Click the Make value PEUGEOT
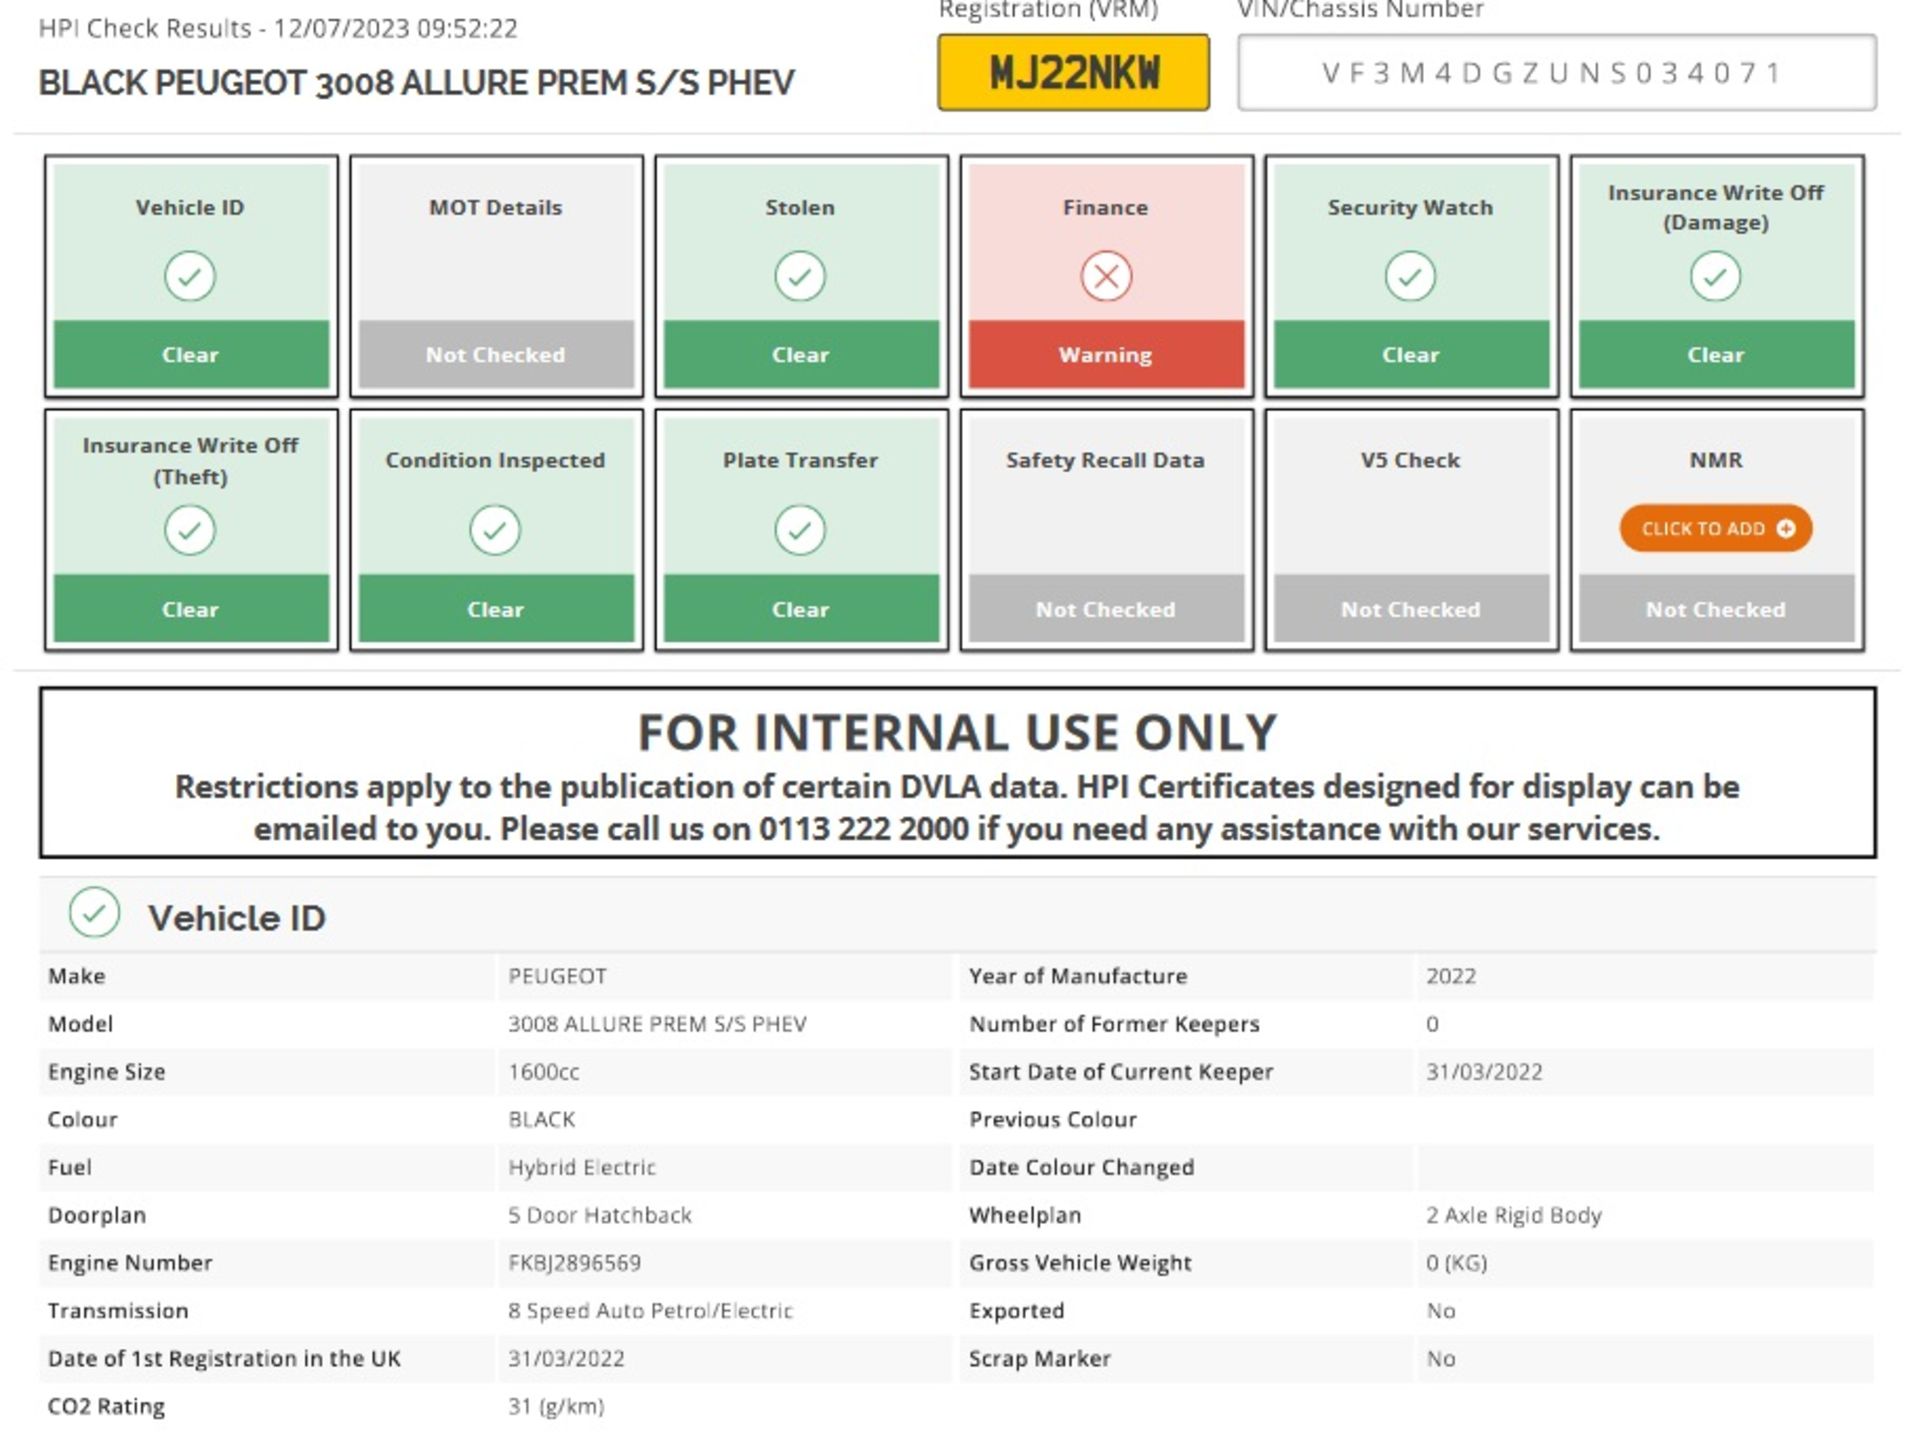Image resolution: width=1920 pixels, height=1438 pixels. 557,976
